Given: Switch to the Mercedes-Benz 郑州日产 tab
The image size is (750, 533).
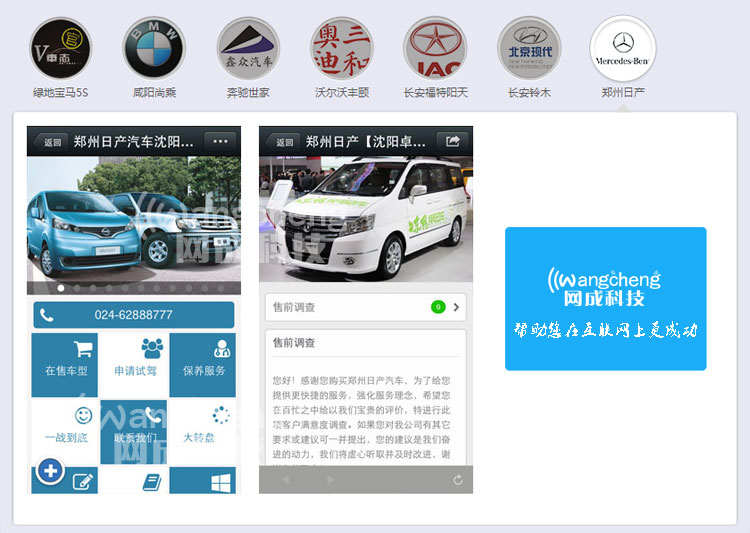Looking at the screenshot, I should click(x=623, y=49).
